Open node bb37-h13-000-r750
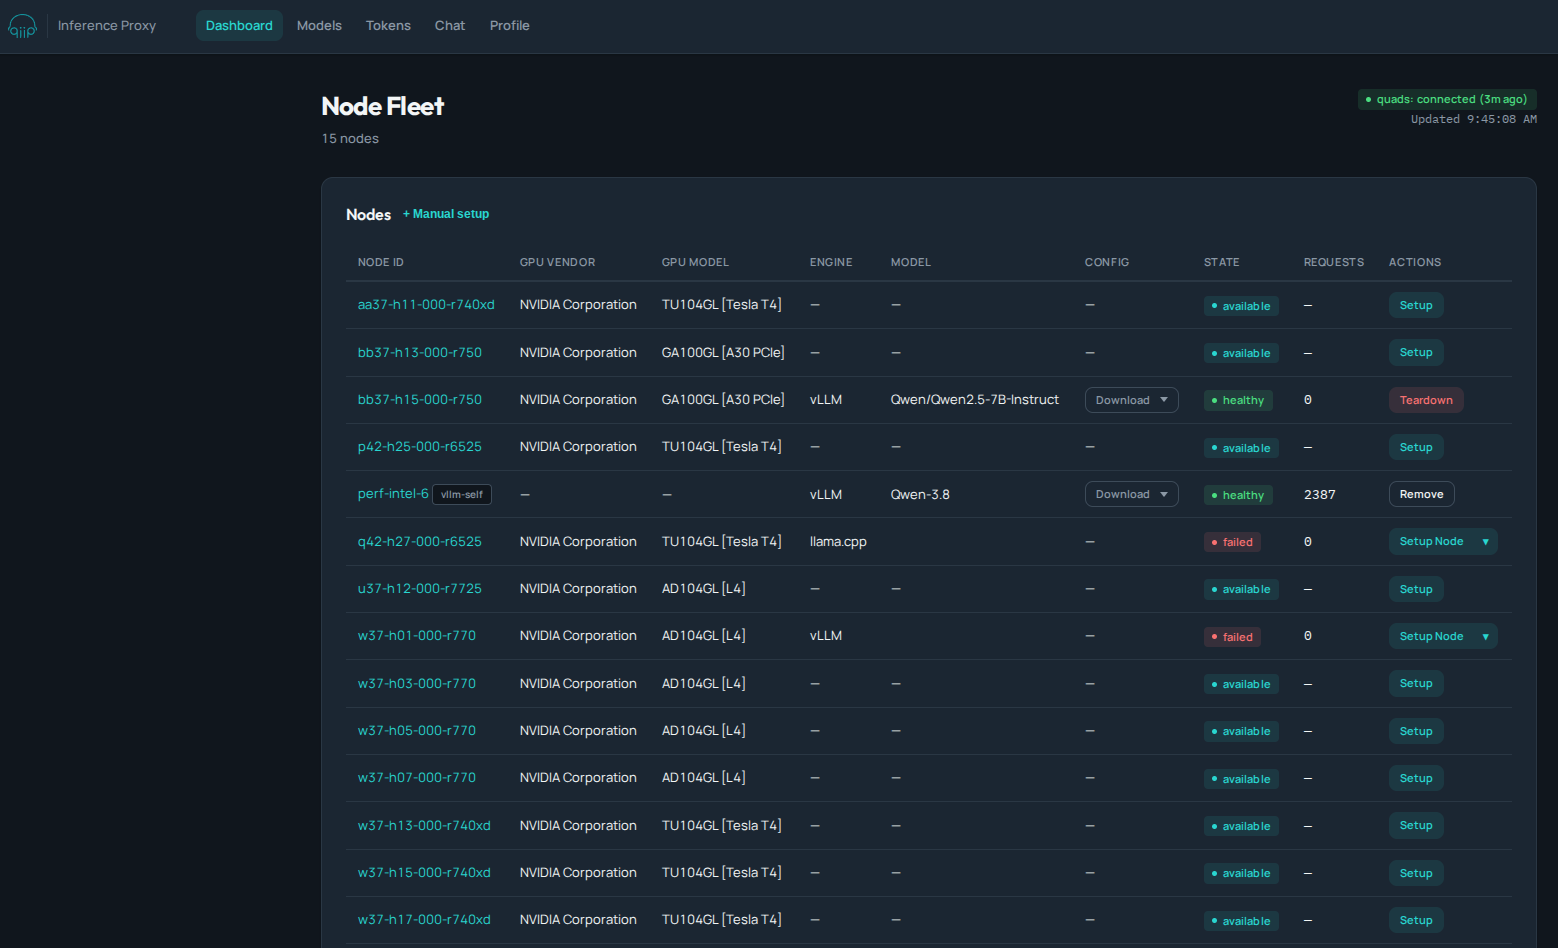Viewport: 1558px width, 948px height. click(x=420, y=353)
